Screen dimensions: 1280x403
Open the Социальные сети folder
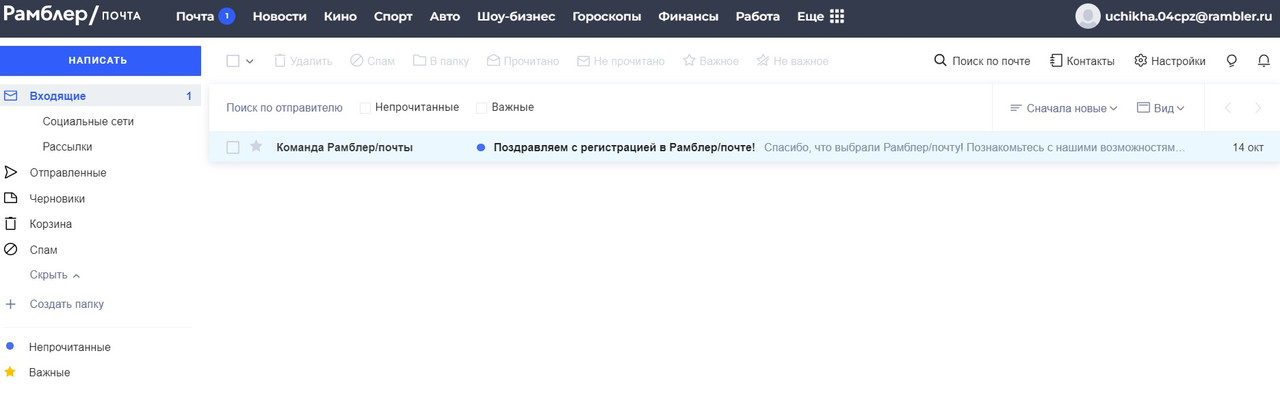88,121
